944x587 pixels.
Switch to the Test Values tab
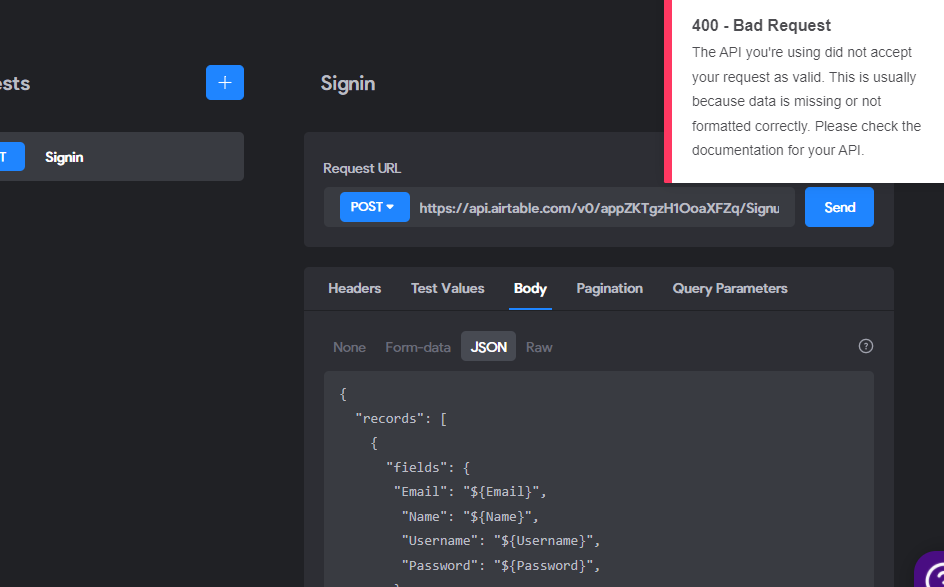coord(447,288)
